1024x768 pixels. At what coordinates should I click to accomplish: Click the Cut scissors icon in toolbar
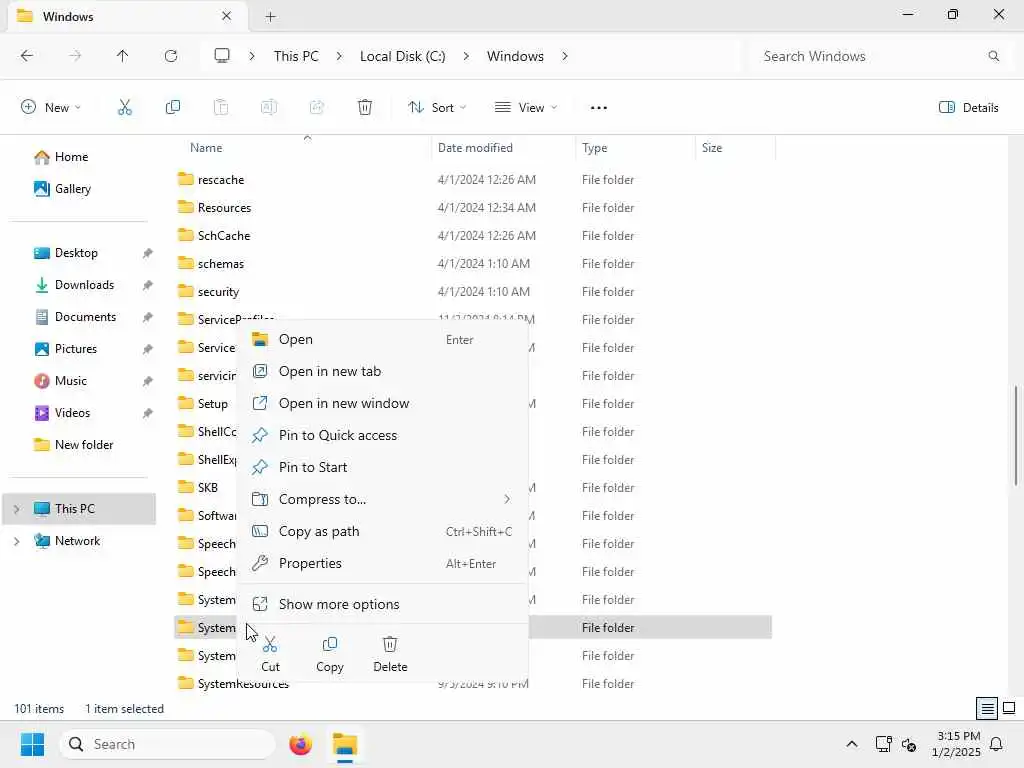pos(125,108)
